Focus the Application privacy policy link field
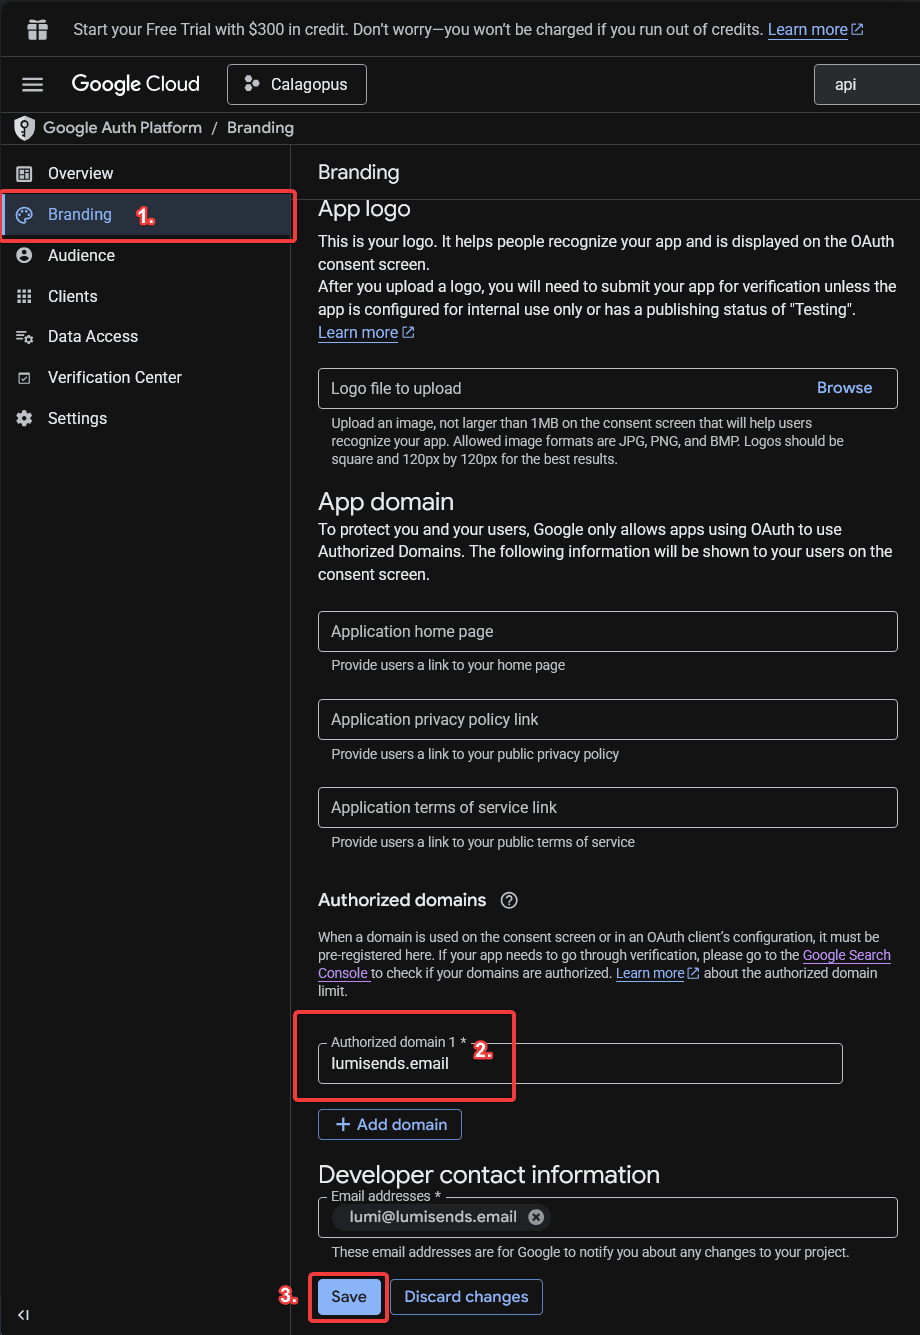The height and width of the screenshot is (1335, 920). point(607,720)
